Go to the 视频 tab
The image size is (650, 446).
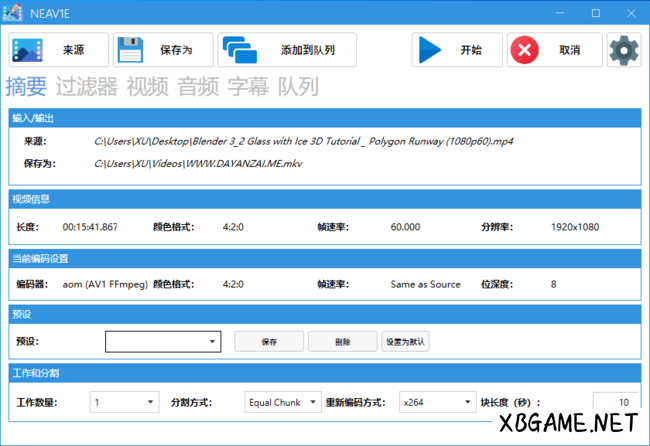coord(147,86)
